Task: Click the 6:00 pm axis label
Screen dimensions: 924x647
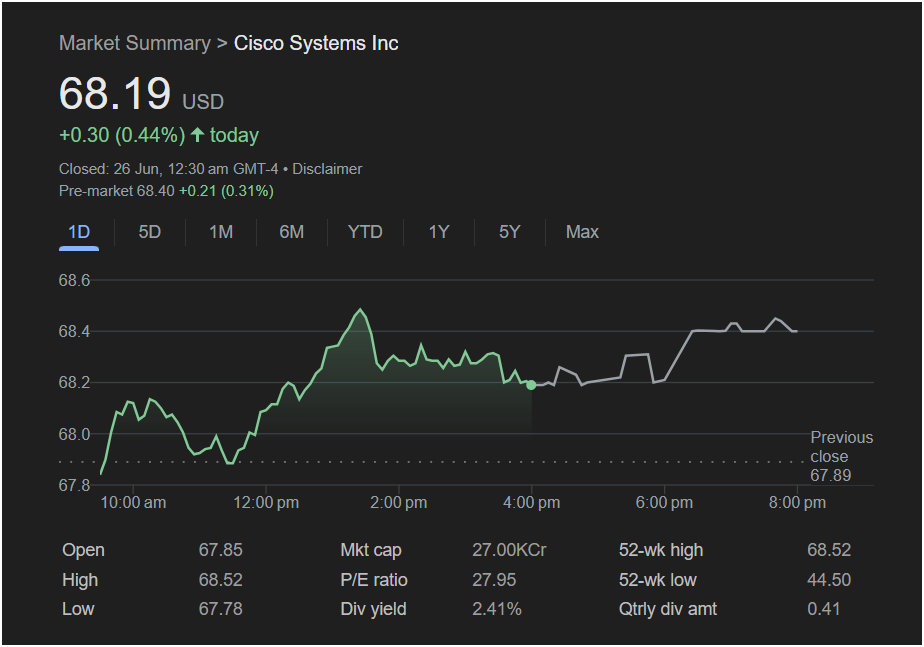Action: coord(664,503)
